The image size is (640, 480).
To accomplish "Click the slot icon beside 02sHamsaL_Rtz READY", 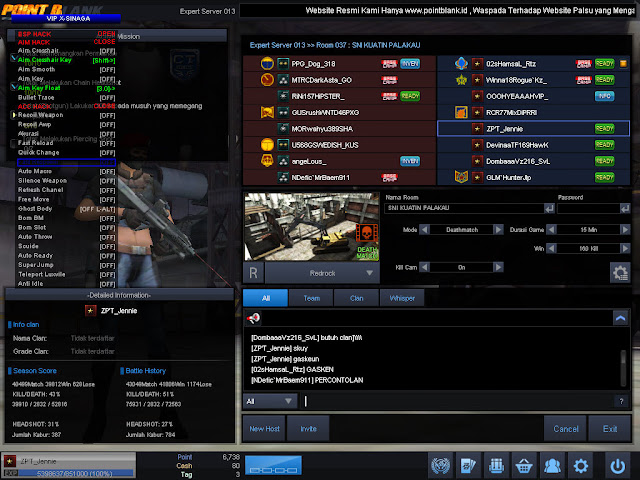I will 623,63.
